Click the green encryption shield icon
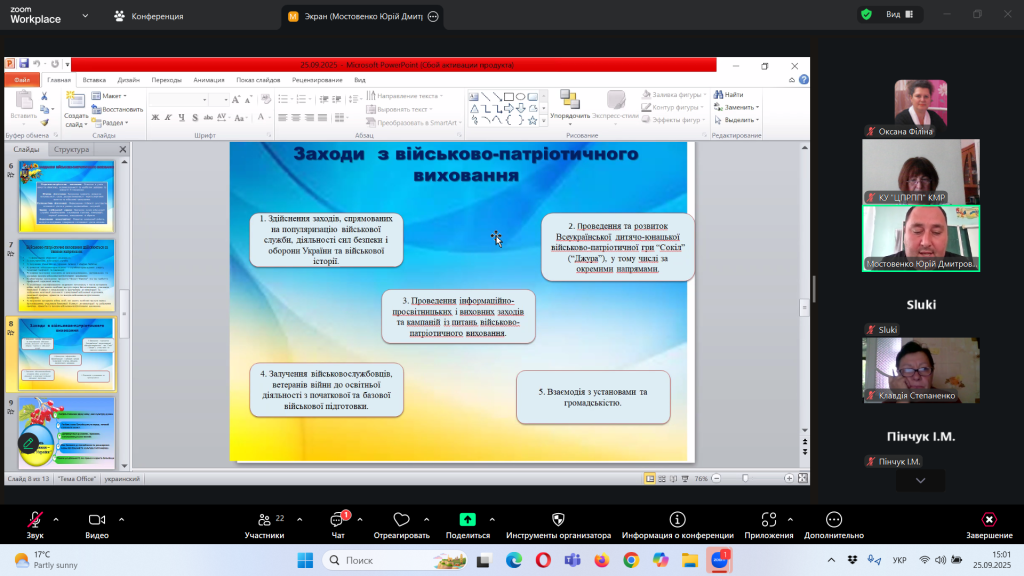1024x576 pixels. click(865, 14)
